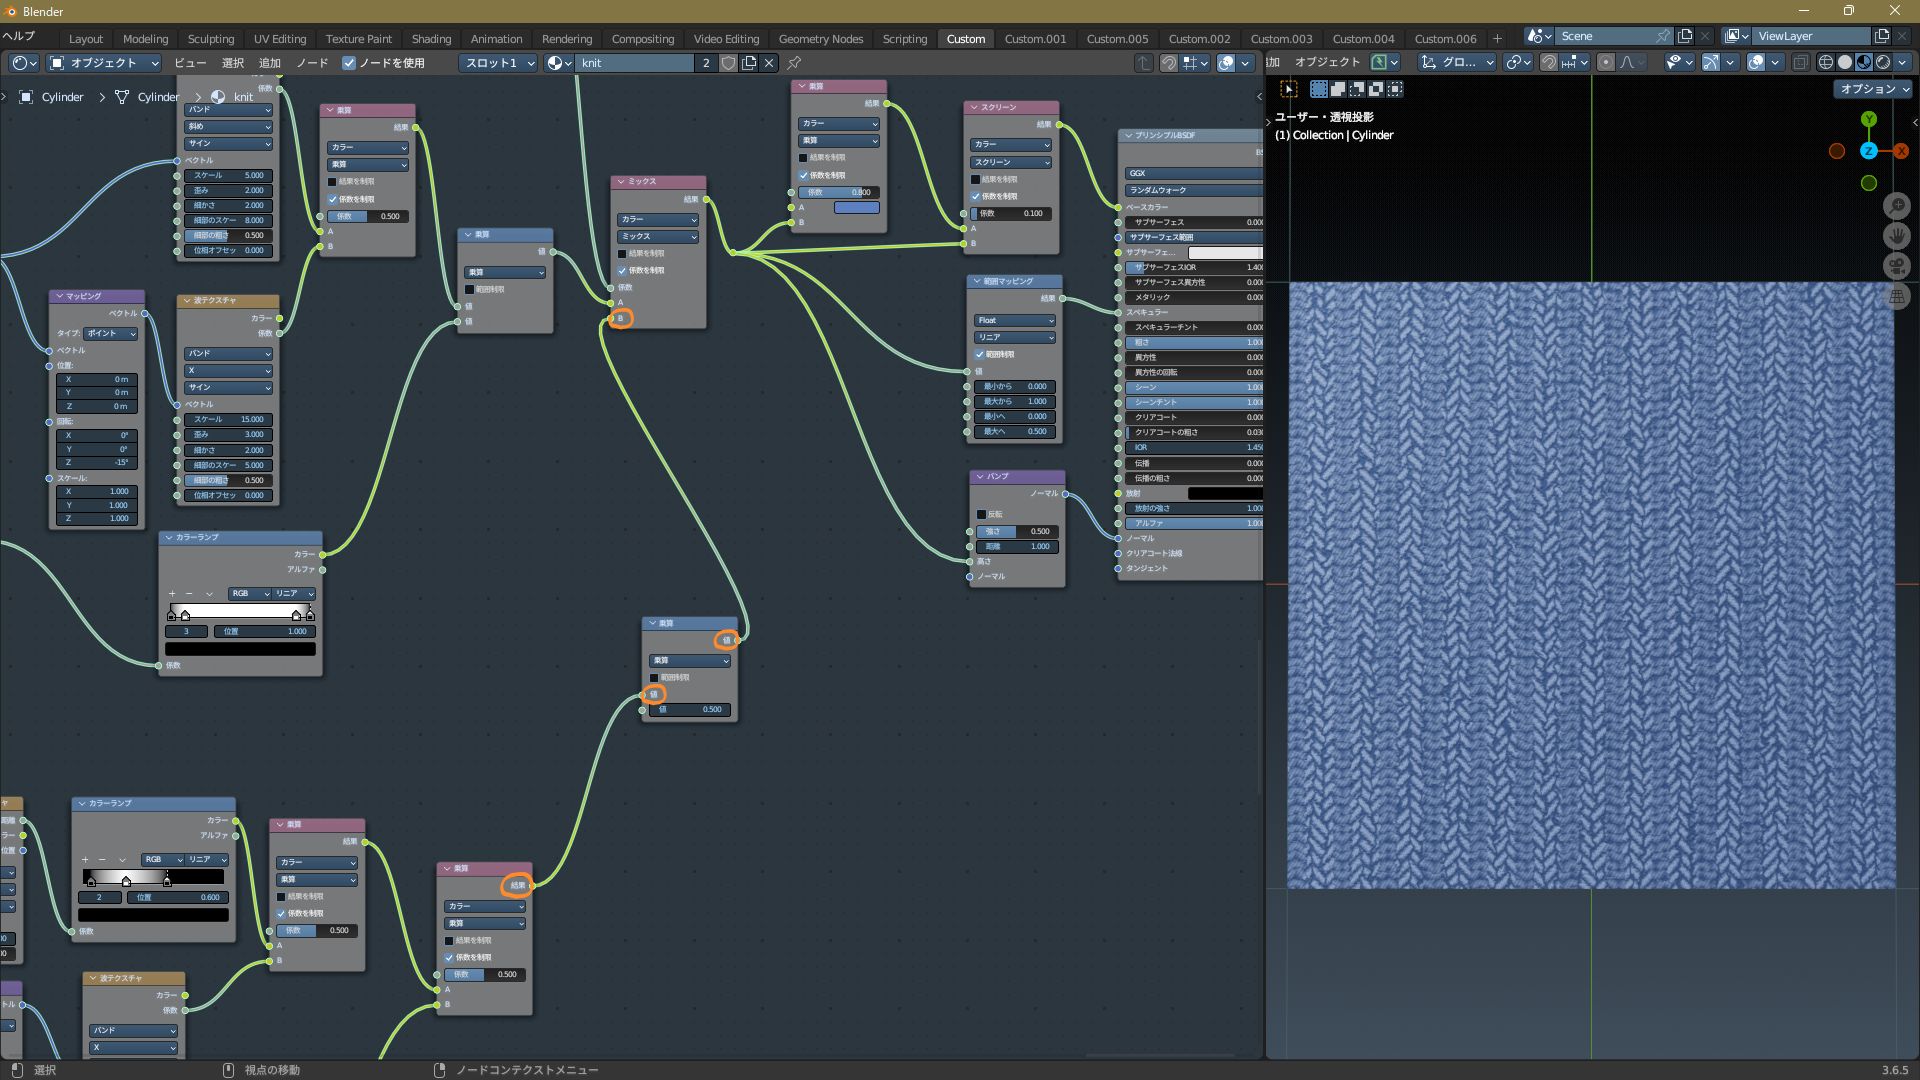Click the zoom magnifier viewport gizmo
Screen dimensions: 1920x1080
(x=1896, y=206)
